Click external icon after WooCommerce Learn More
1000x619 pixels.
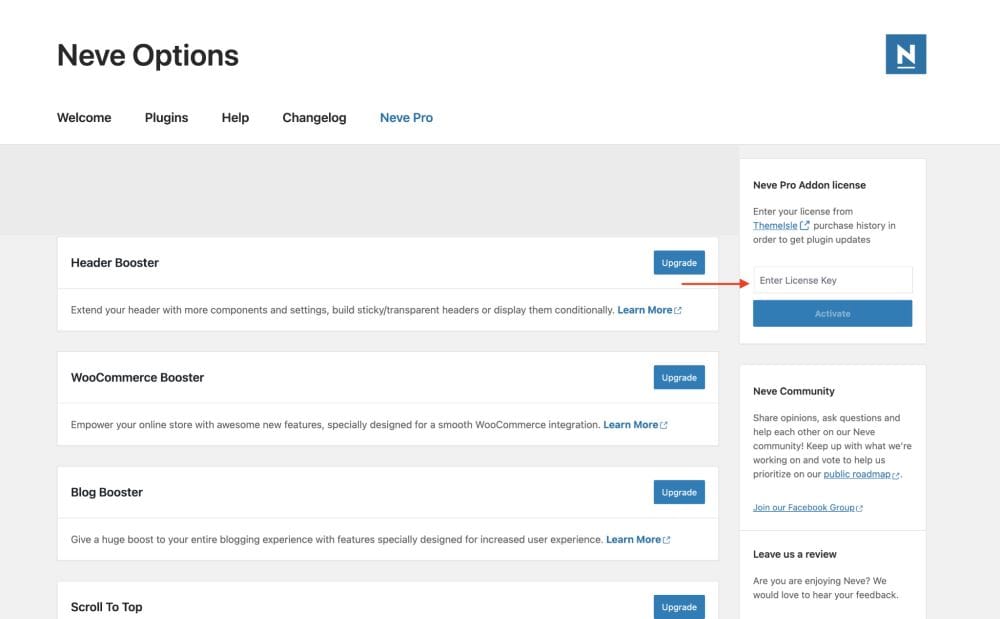click(664, 425)
